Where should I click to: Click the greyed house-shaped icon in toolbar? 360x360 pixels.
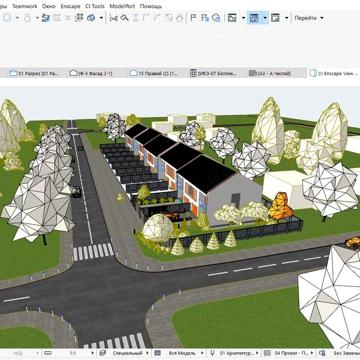180,18
